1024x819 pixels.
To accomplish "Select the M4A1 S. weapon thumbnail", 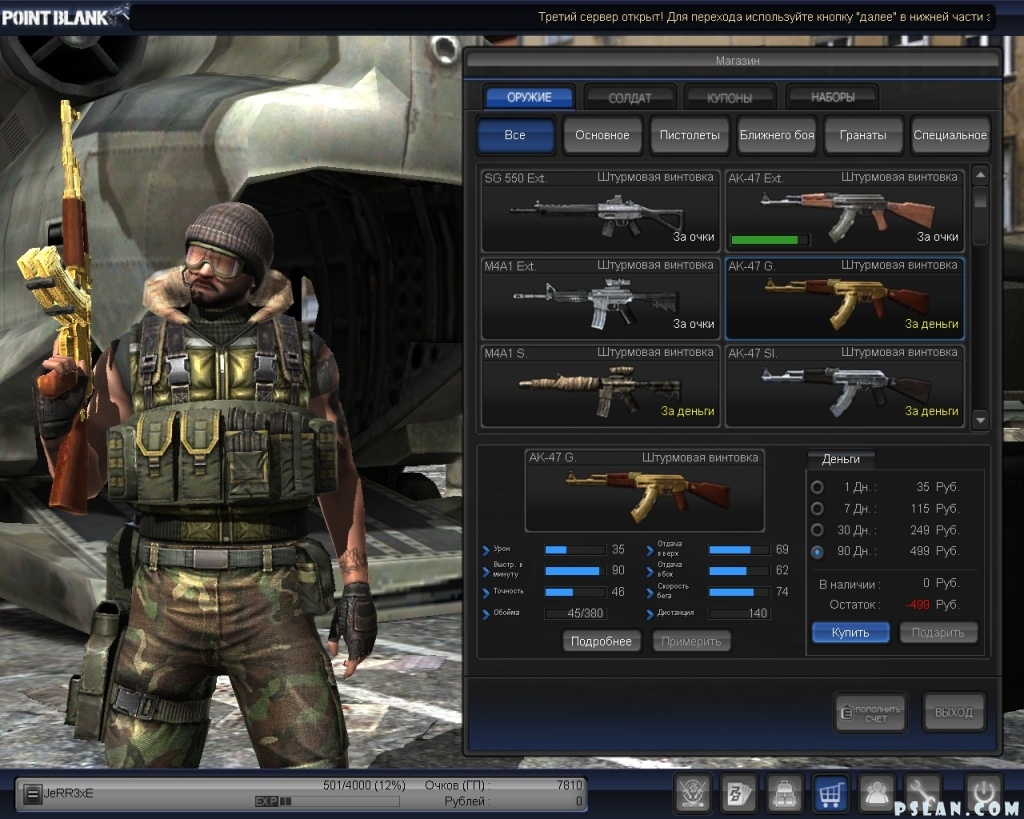I will (x=600, y=386).
